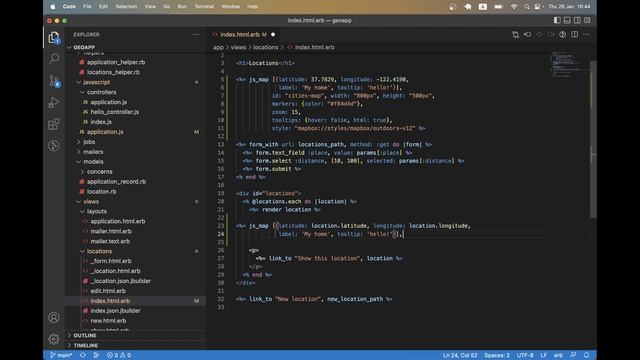Open location.rb model file

[x=102, y=191]
